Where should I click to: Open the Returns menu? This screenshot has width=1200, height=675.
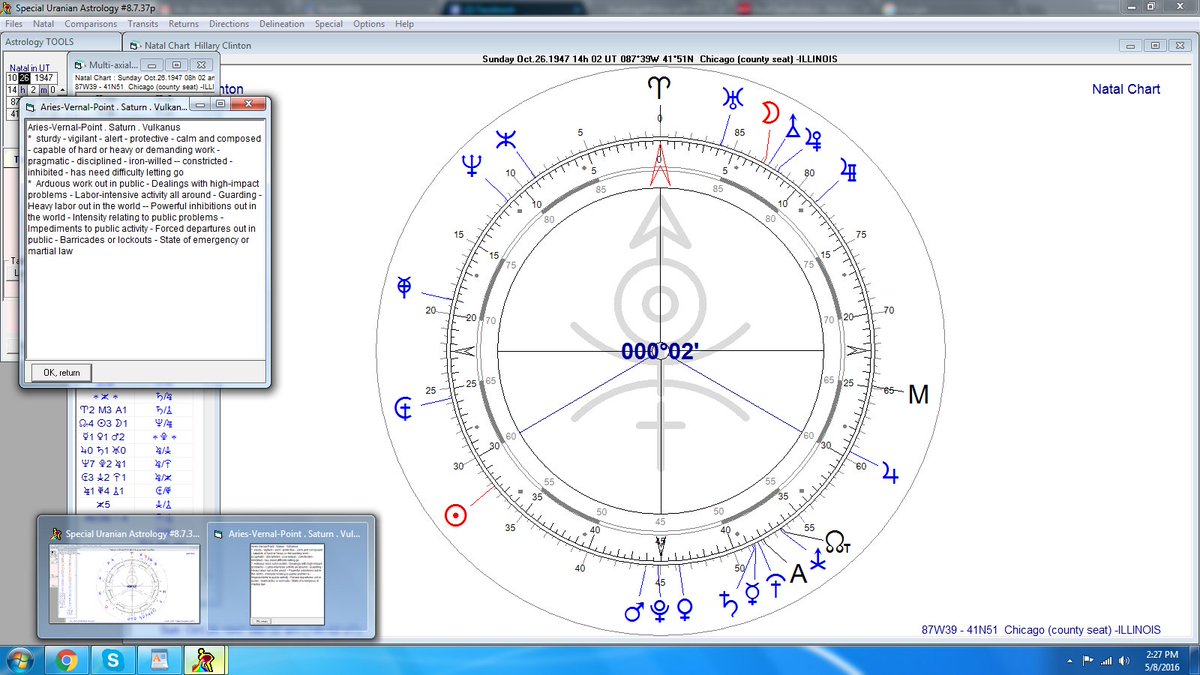point(184,24)
